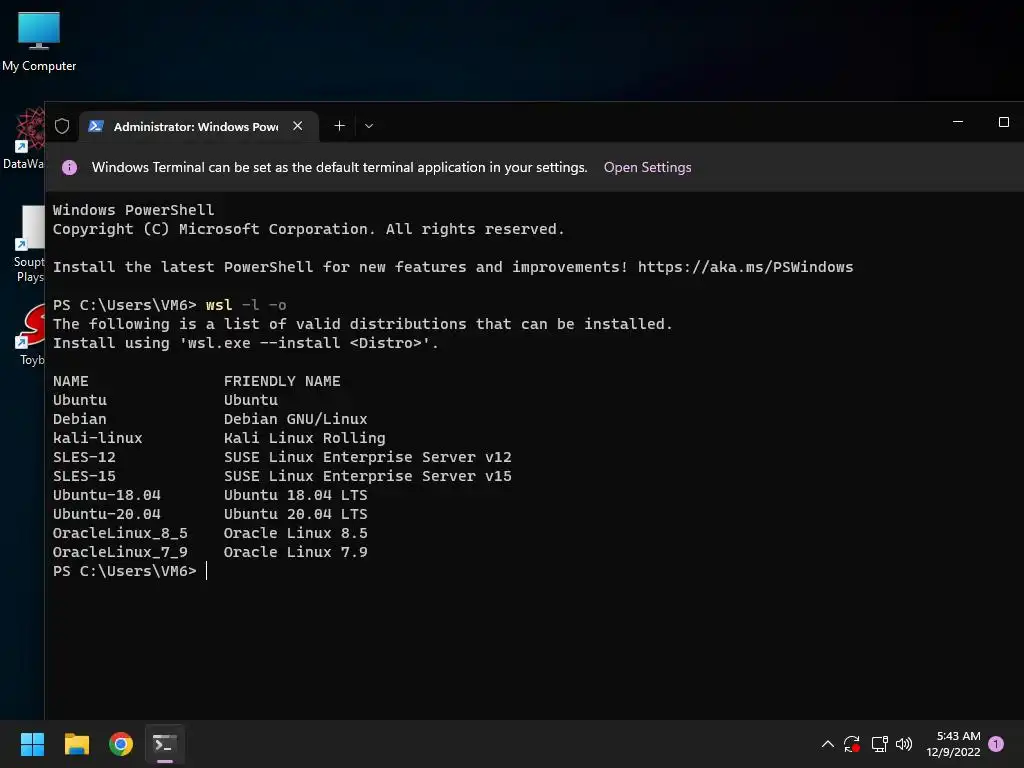
Task: Click the 'SLES-15' row name
Action: coord(84,476)
